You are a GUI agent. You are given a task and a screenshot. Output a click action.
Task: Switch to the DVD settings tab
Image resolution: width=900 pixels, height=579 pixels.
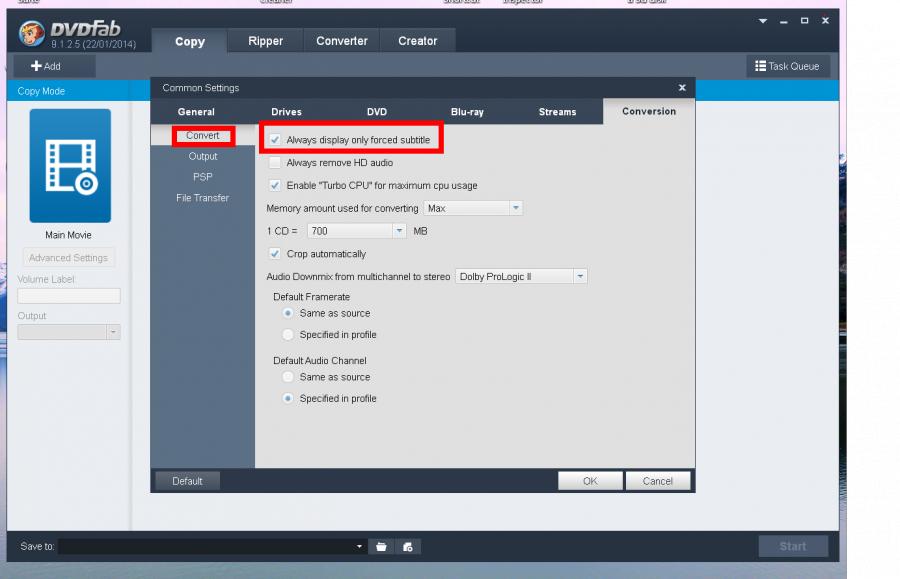(377, 112)
